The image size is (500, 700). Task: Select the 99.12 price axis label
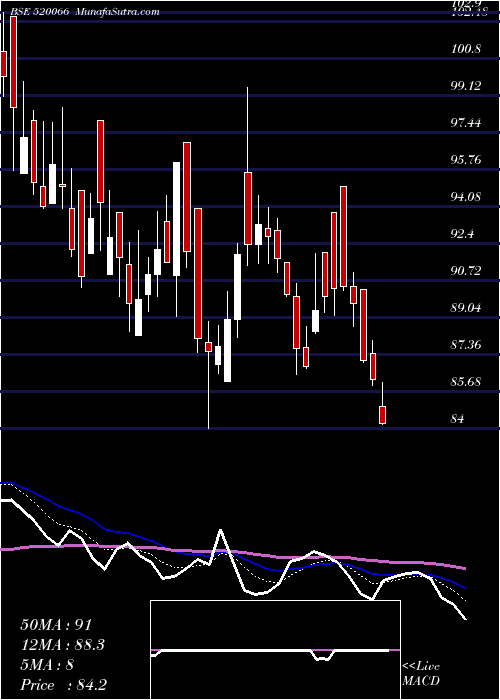(466, 85)
